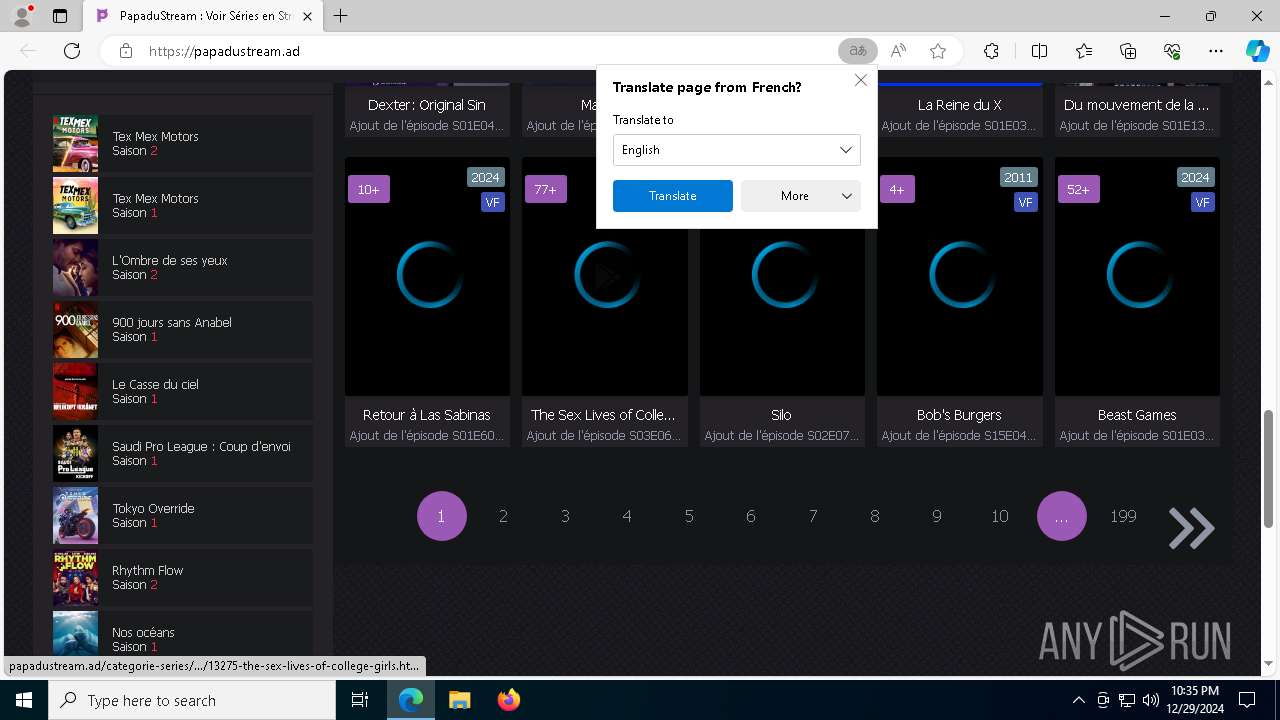Open Tokyo Override Saison 1
This screenshot has width=1280, height=720.
tap(183, 516)
